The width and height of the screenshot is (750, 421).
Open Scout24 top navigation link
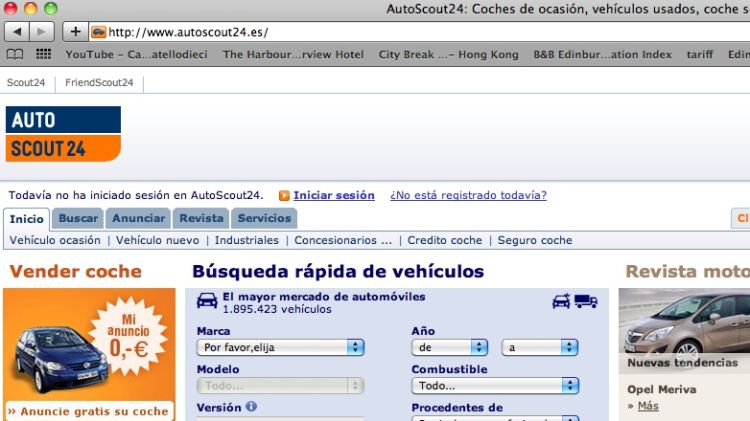point(26,82)
